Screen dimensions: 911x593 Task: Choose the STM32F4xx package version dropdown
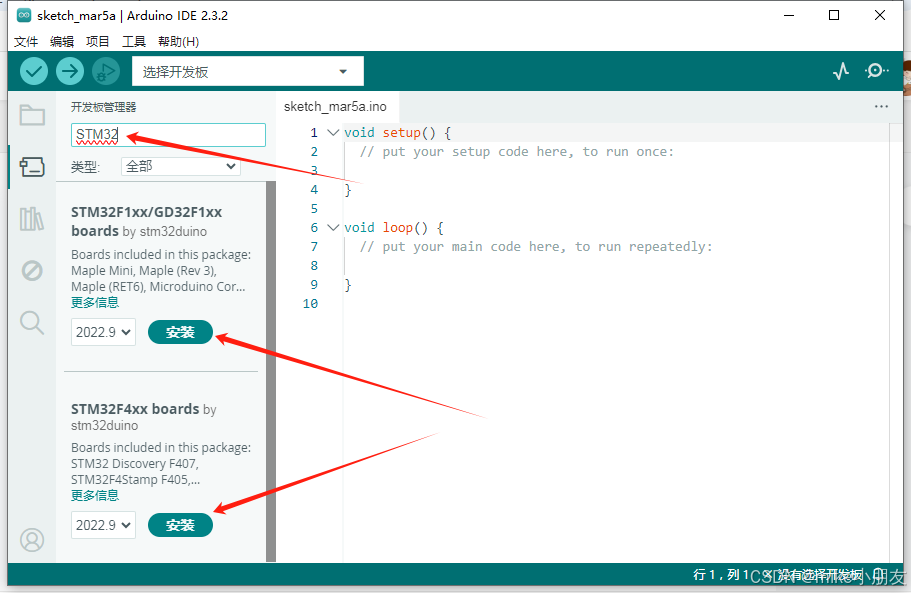click(103, 525)
